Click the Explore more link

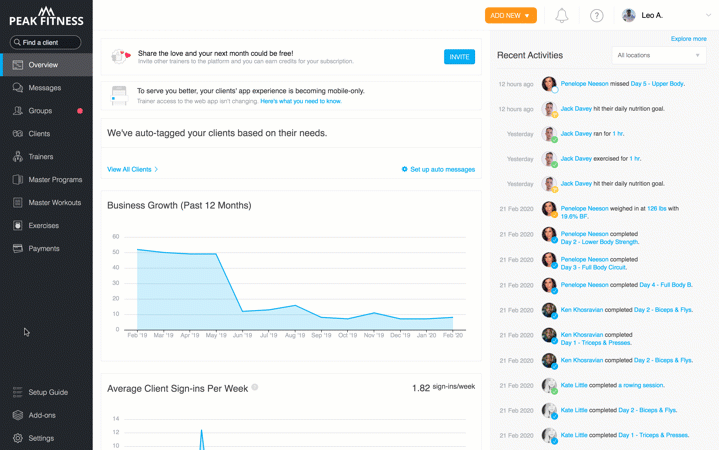coord(688,39)
